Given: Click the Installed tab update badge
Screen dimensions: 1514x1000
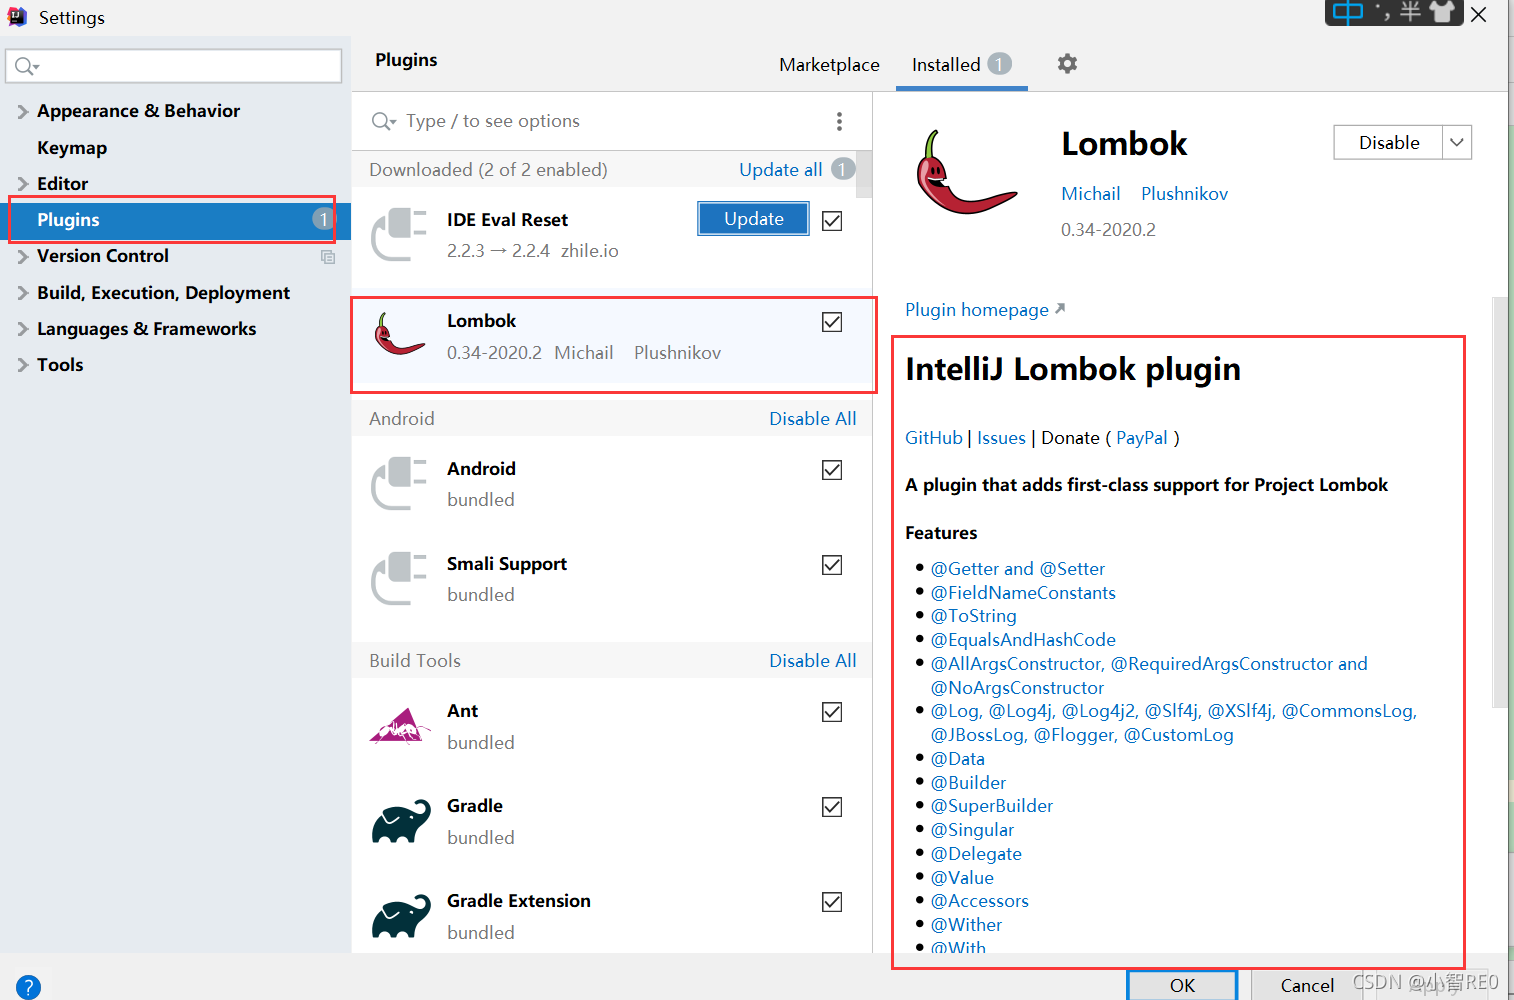Looking at the screenshot, I should pos(1000,64).
